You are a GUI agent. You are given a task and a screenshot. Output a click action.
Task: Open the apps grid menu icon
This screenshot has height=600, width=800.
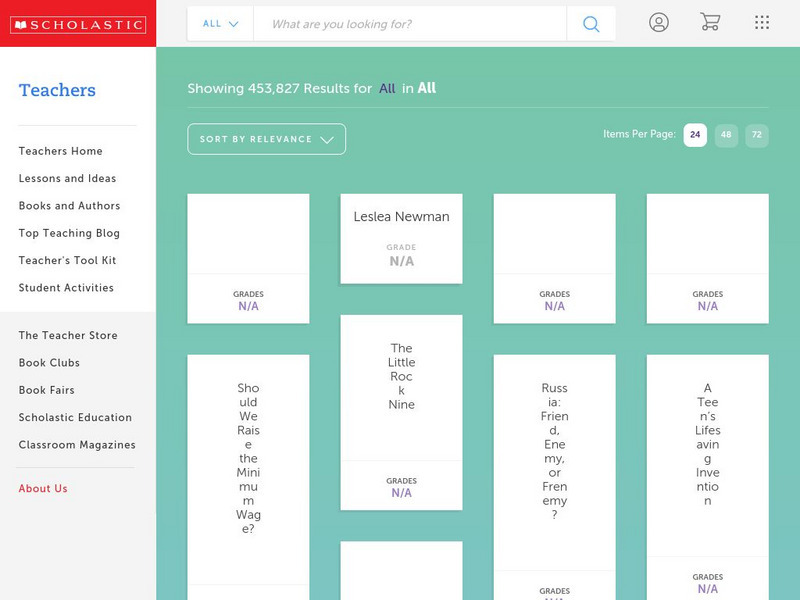762,22
